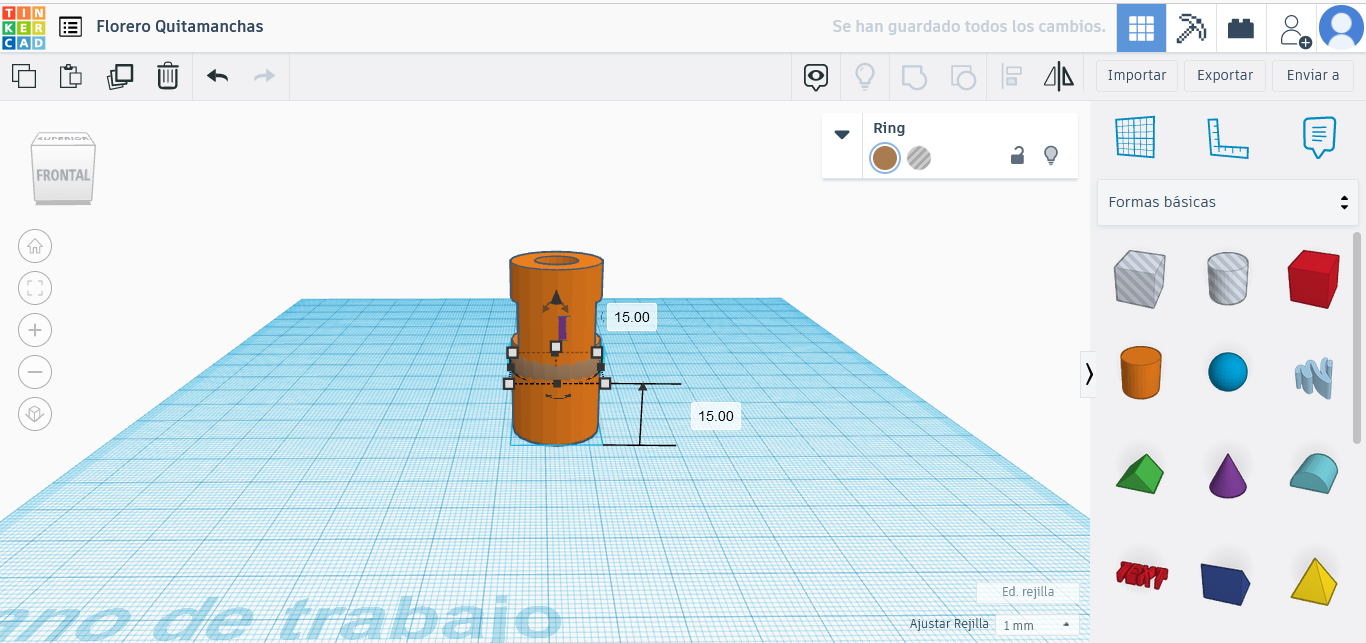Screen dimensions: 1366x643
Task: Select the solid brown color swatch
Action: pyautogui.click(x=884, y=158)
